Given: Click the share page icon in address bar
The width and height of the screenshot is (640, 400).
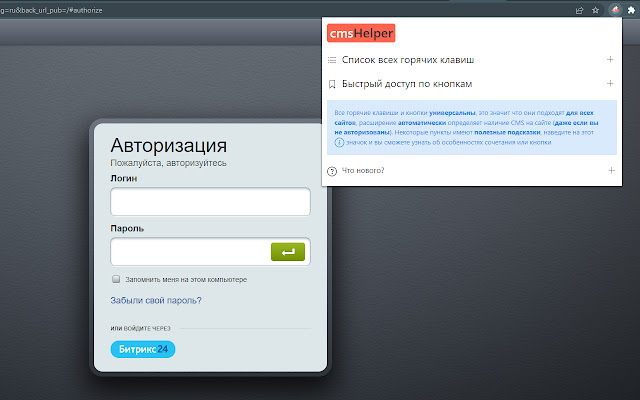Looking at the screenshot, I should coord(579,10).
